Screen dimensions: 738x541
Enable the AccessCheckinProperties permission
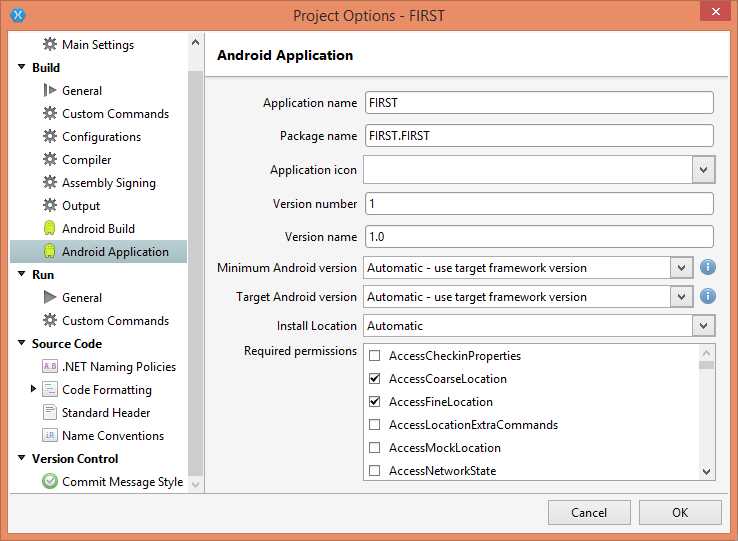[x=375, y=356]
